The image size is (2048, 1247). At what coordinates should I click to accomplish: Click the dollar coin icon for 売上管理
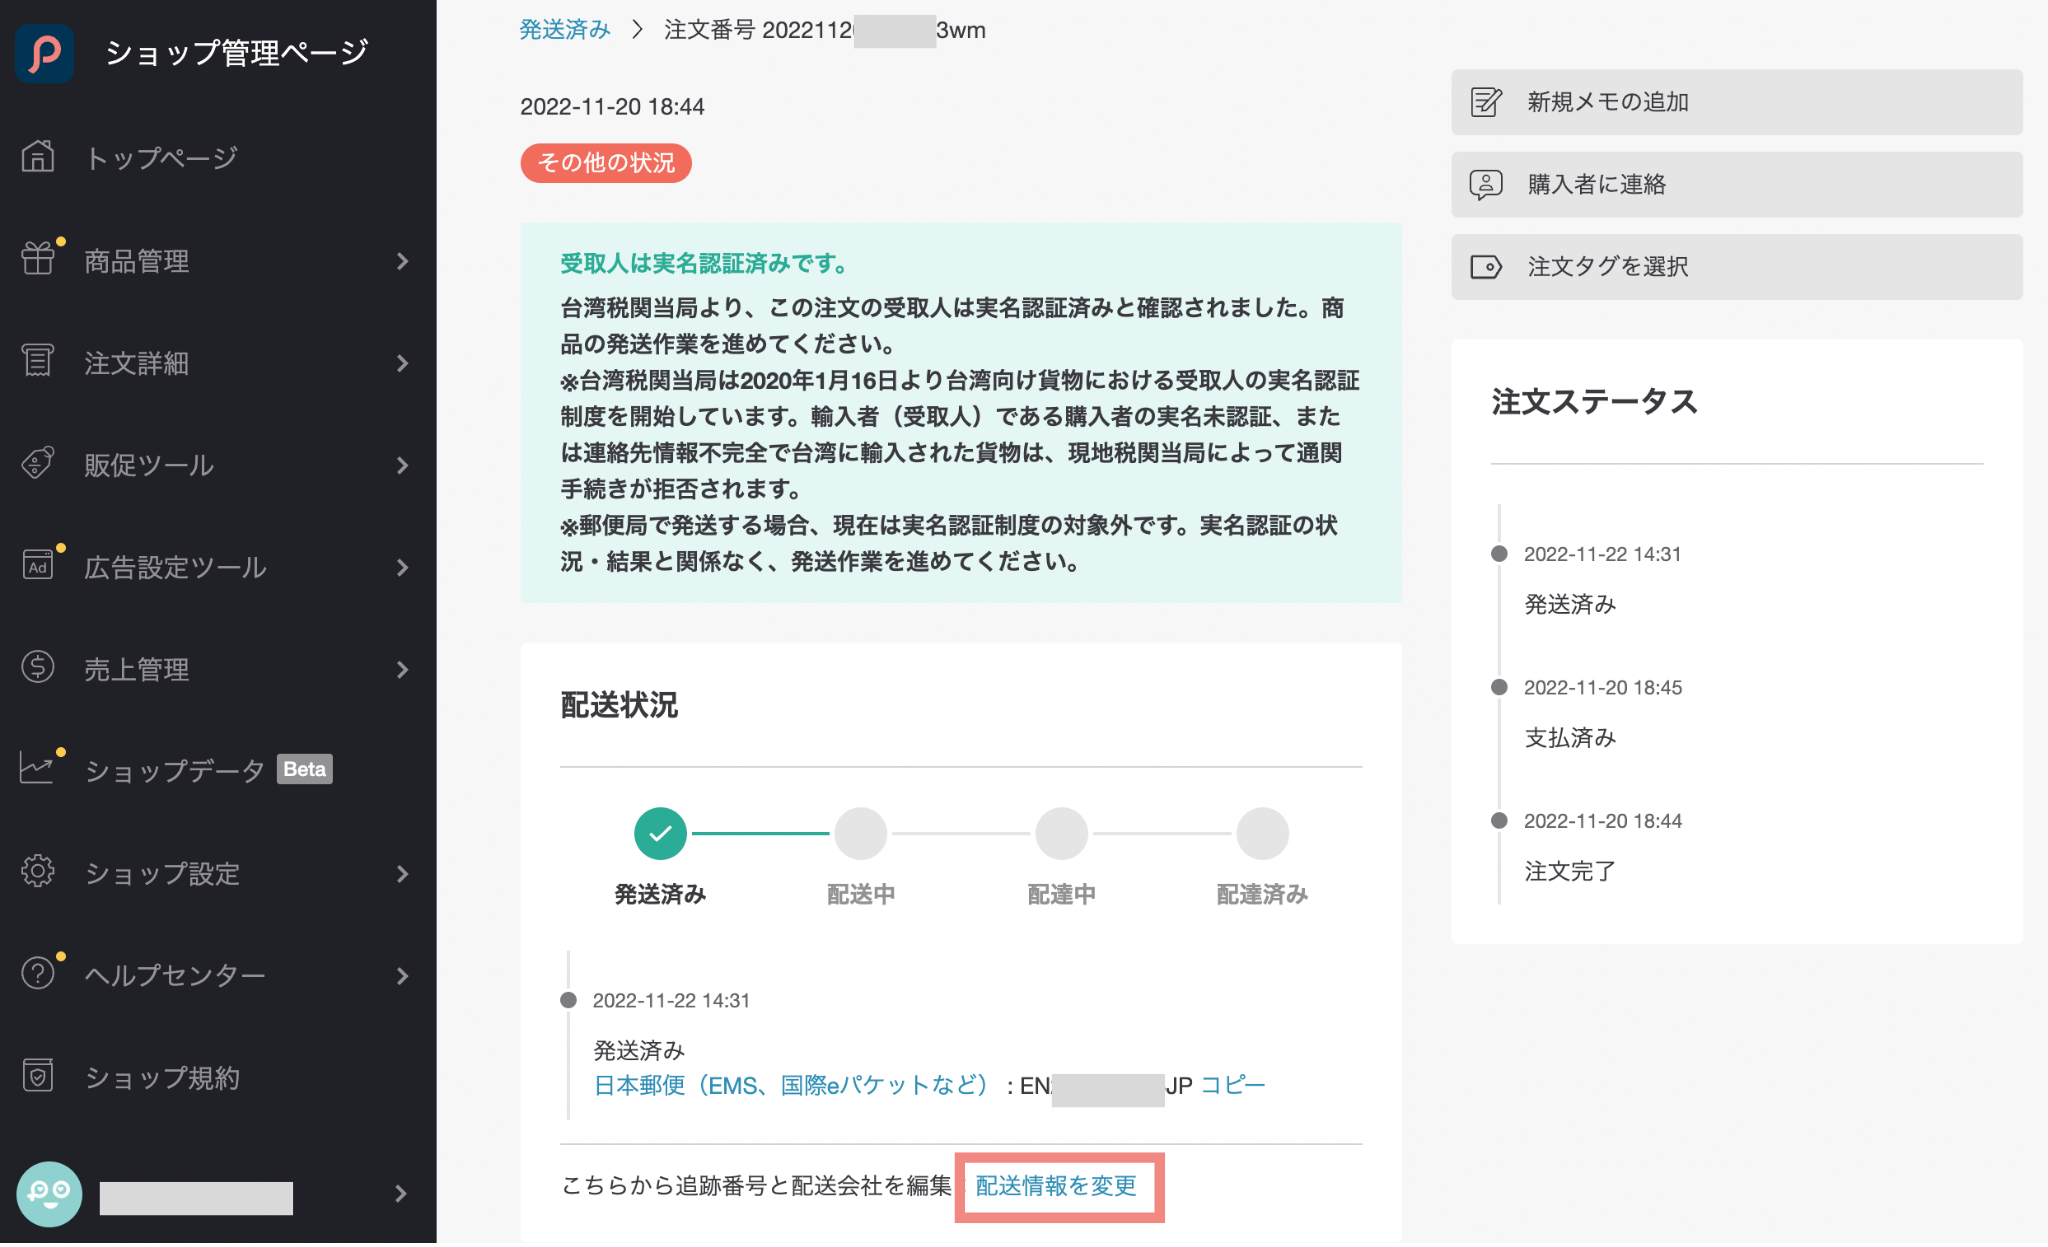(38, 667)
